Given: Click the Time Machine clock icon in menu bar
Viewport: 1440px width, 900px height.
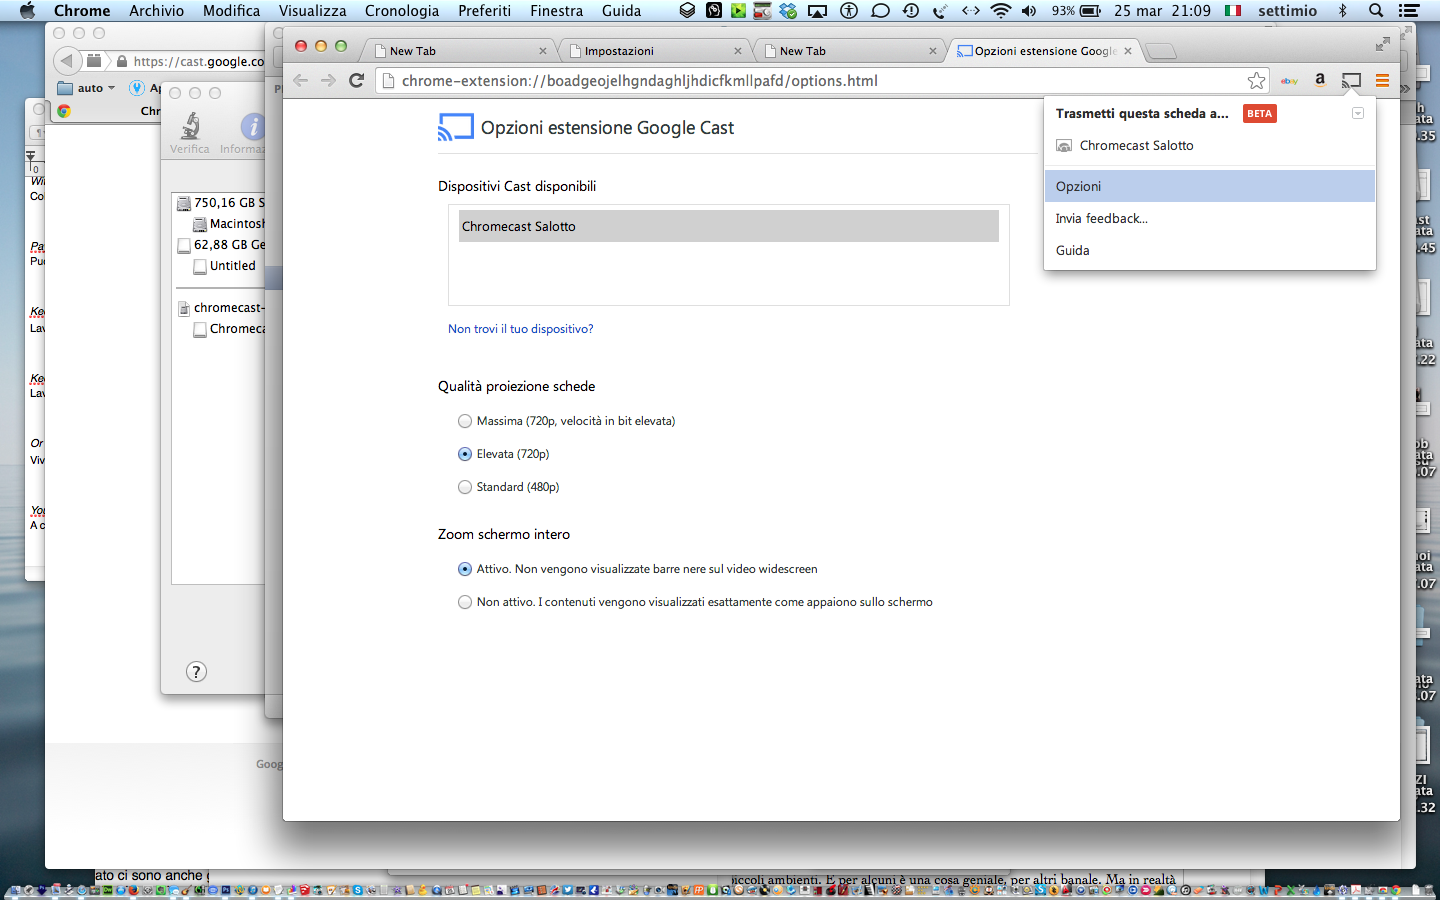Looking at the screenshot, I should [x=910, y=11].
